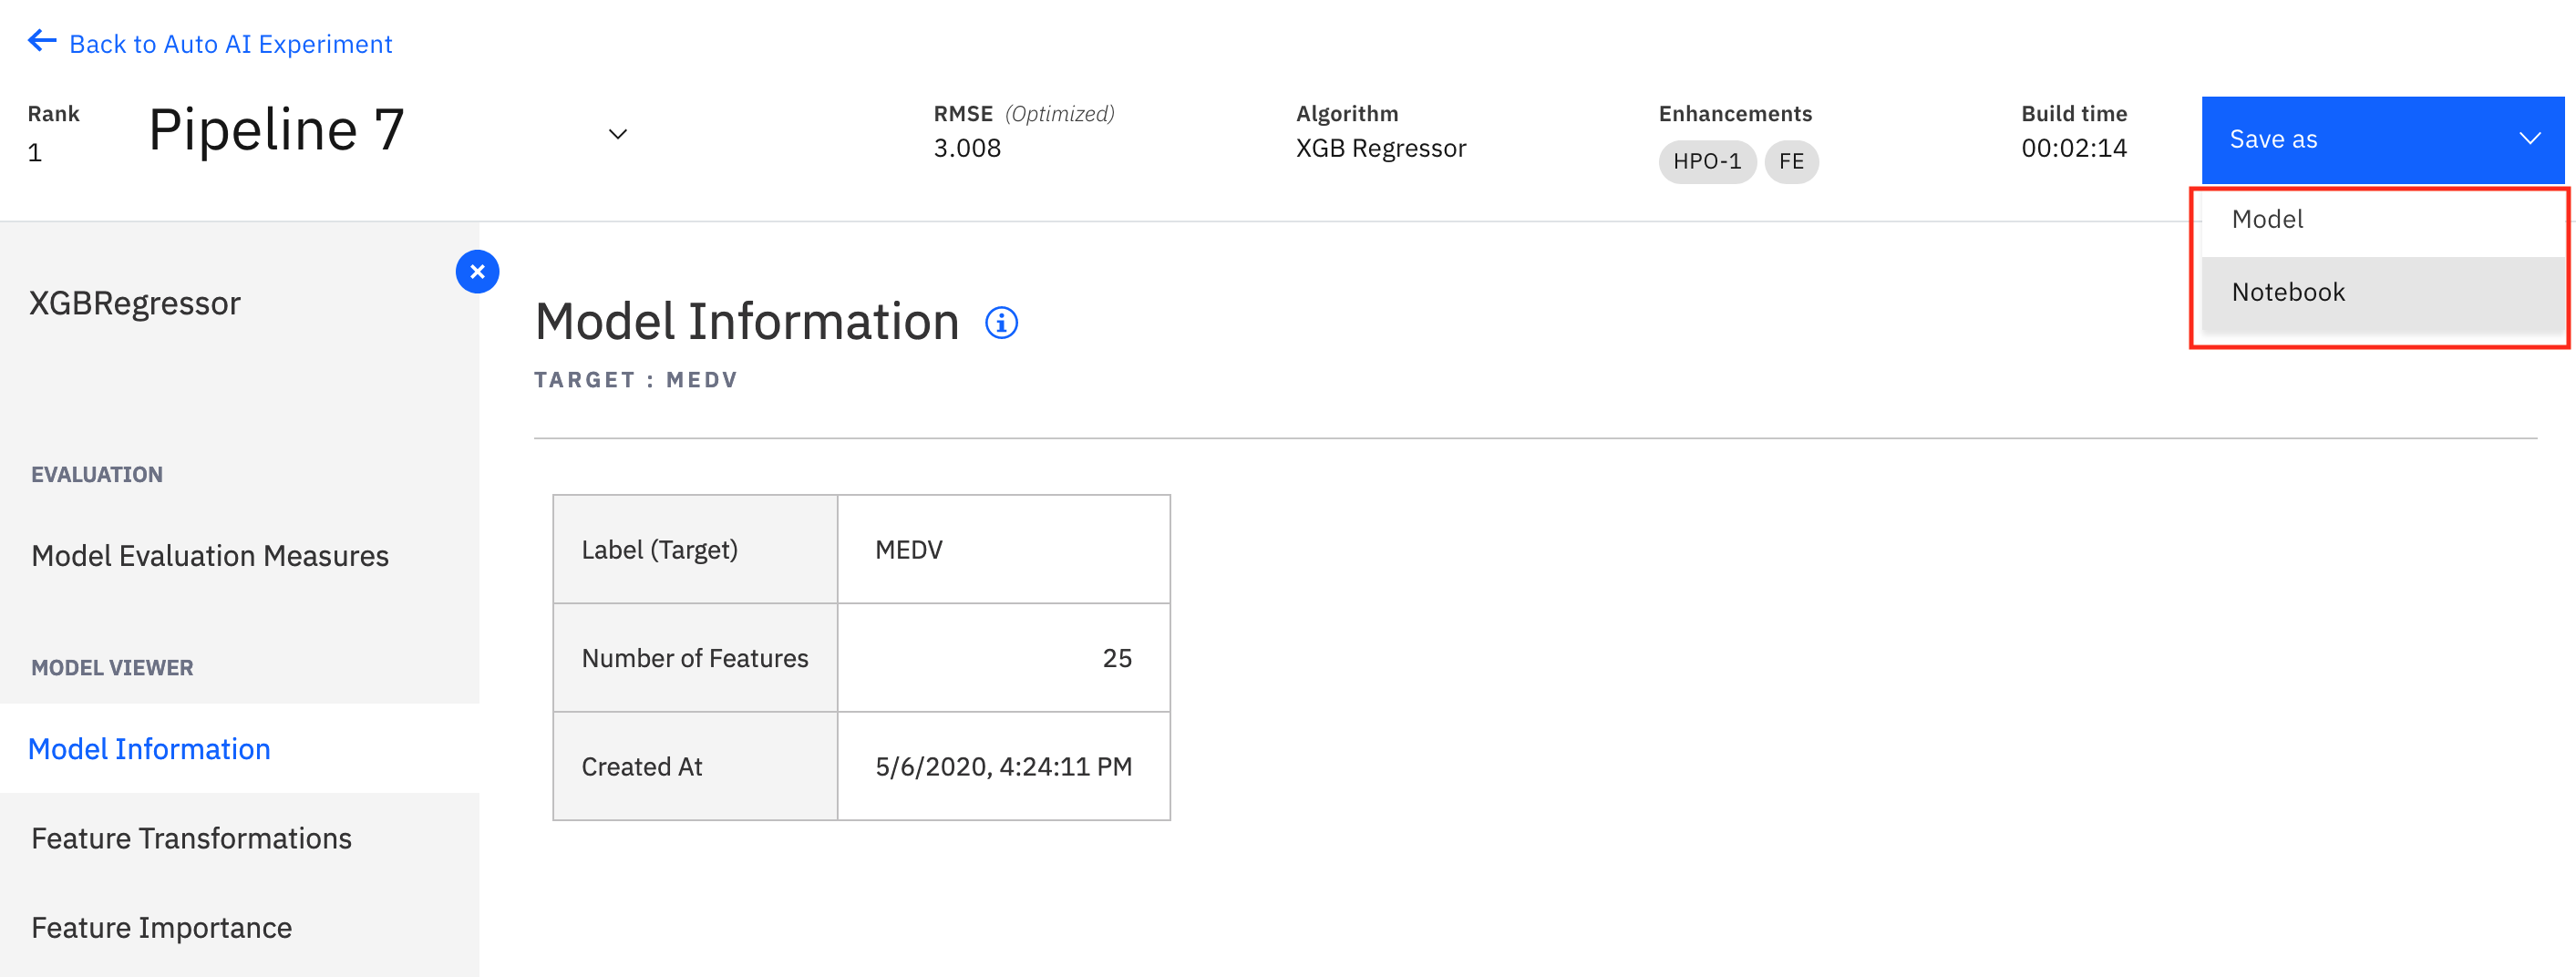
Task: Click the XGBRegressor panel heading
Action: 135,303
